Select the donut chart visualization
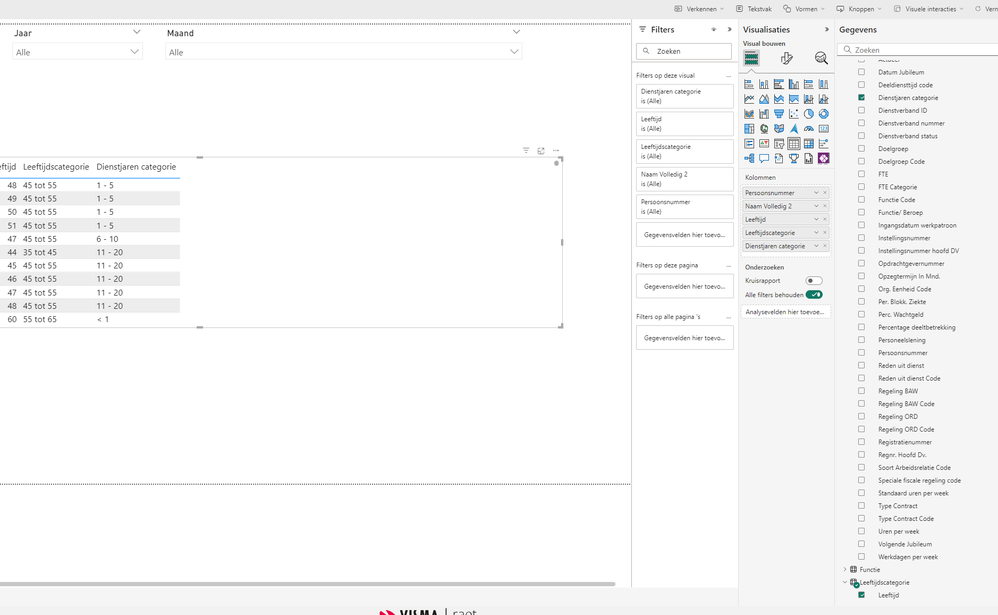 click(x=824, y=114)
